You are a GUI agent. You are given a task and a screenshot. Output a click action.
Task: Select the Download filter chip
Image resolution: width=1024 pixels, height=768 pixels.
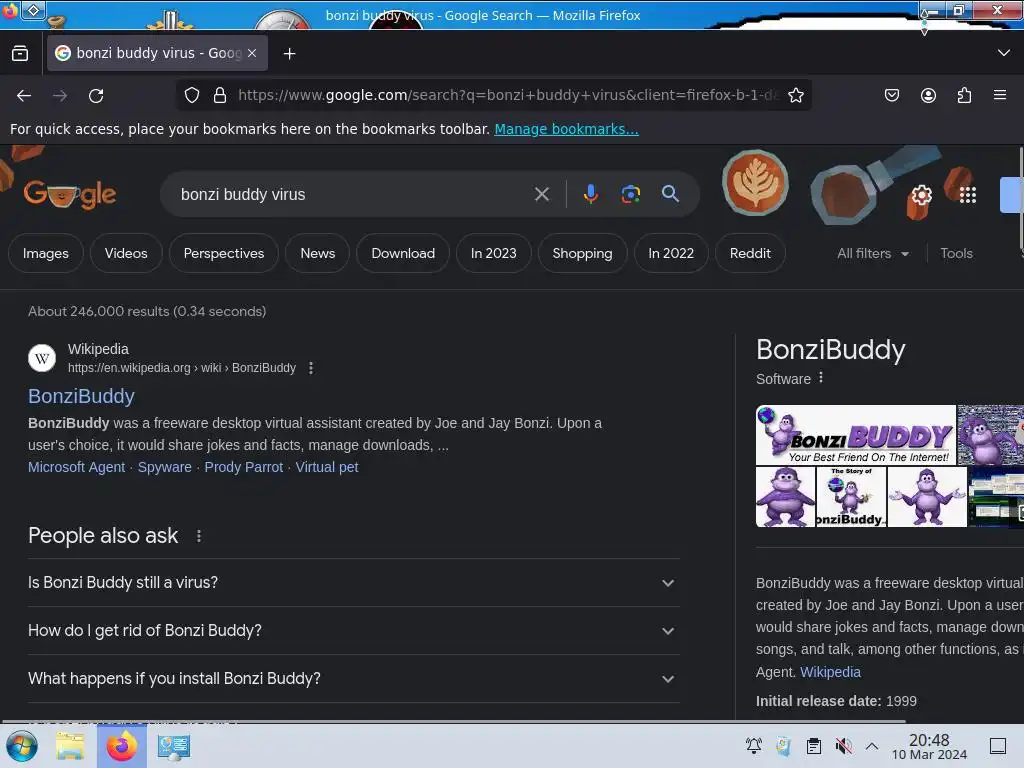(x=403, y=253)
